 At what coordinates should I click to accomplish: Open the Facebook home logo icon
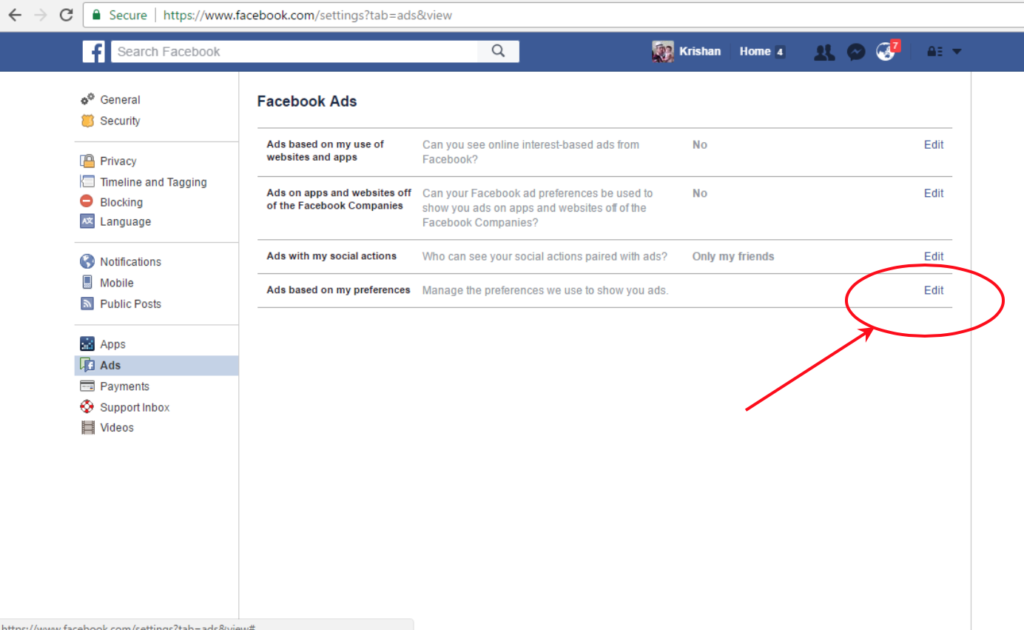(x=93, y=51)
